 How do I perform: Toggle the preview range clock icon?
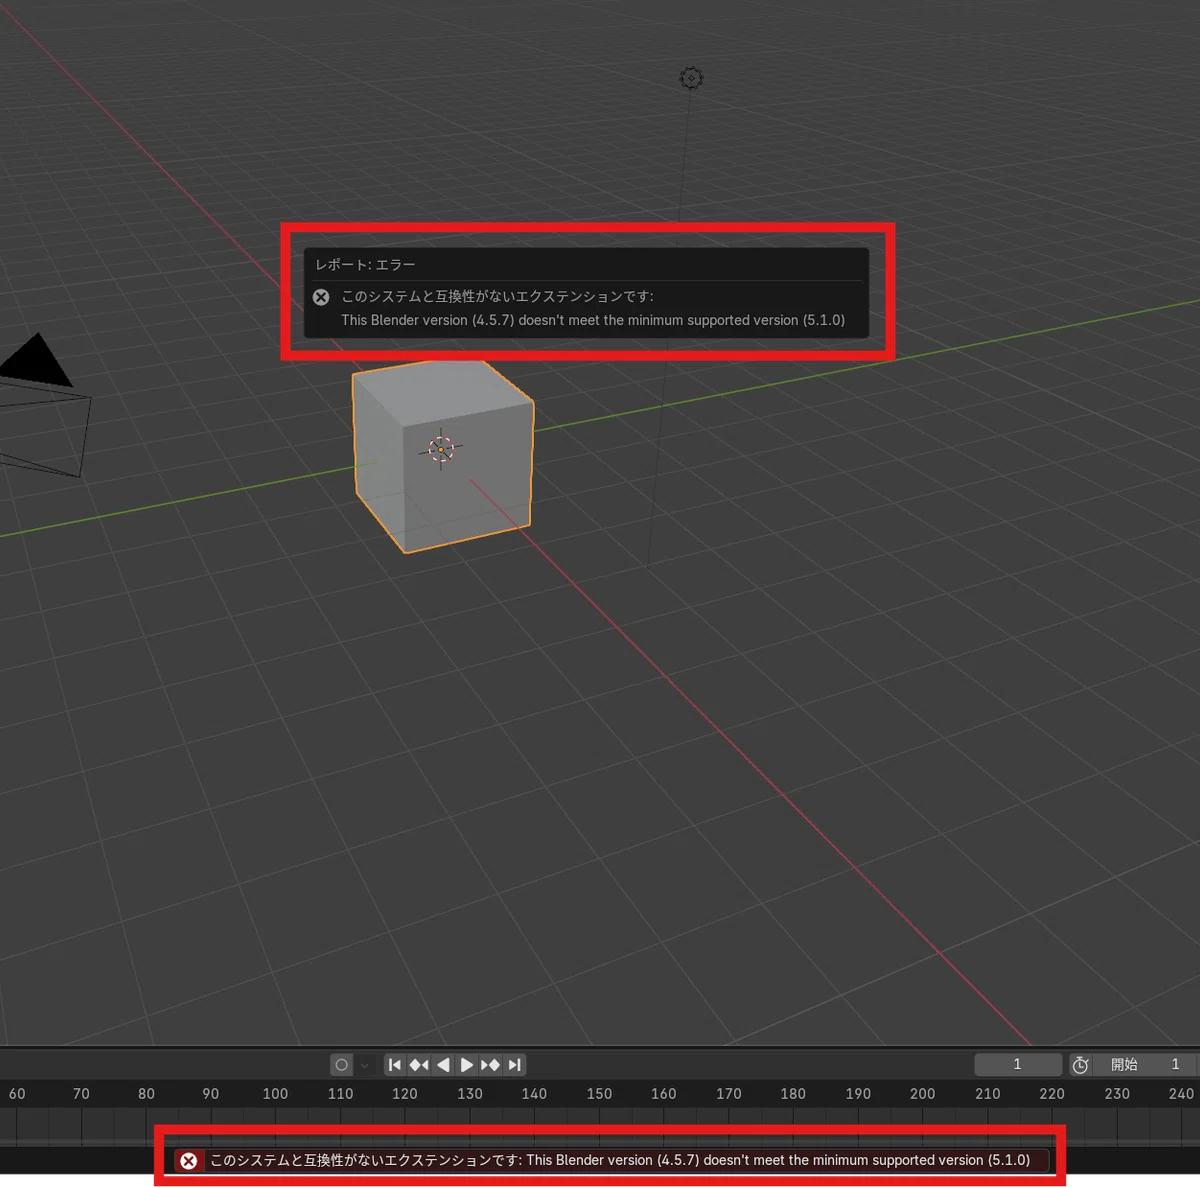tap(1080, 1065)
